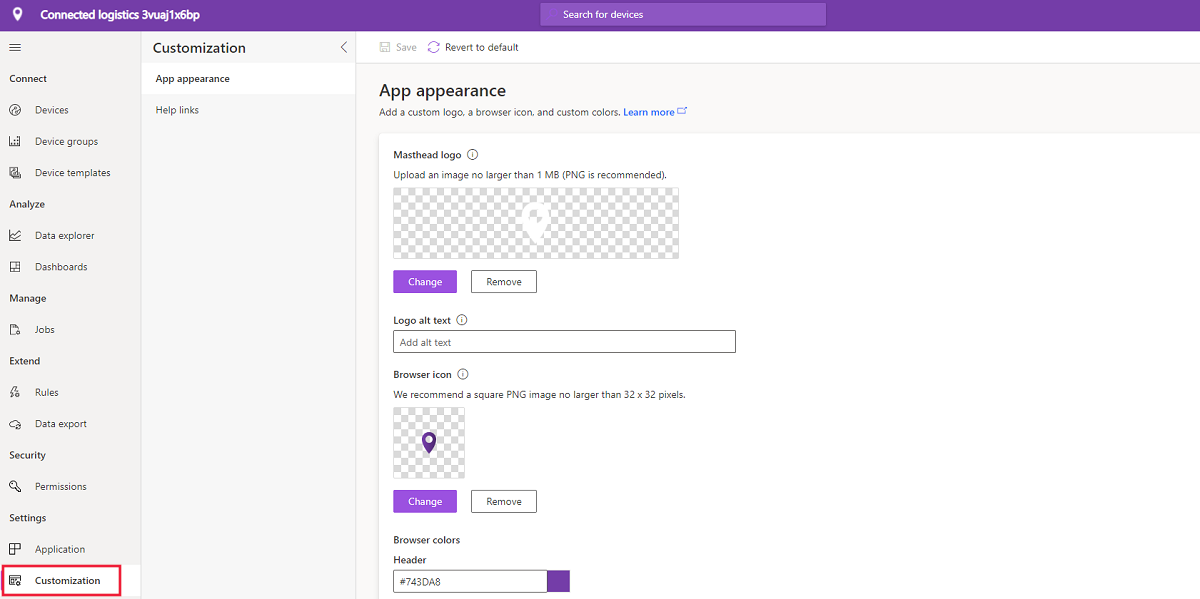Navigate to Data explorer
1200x599 pixels.
pyautogui.click(x=65, y=236)
